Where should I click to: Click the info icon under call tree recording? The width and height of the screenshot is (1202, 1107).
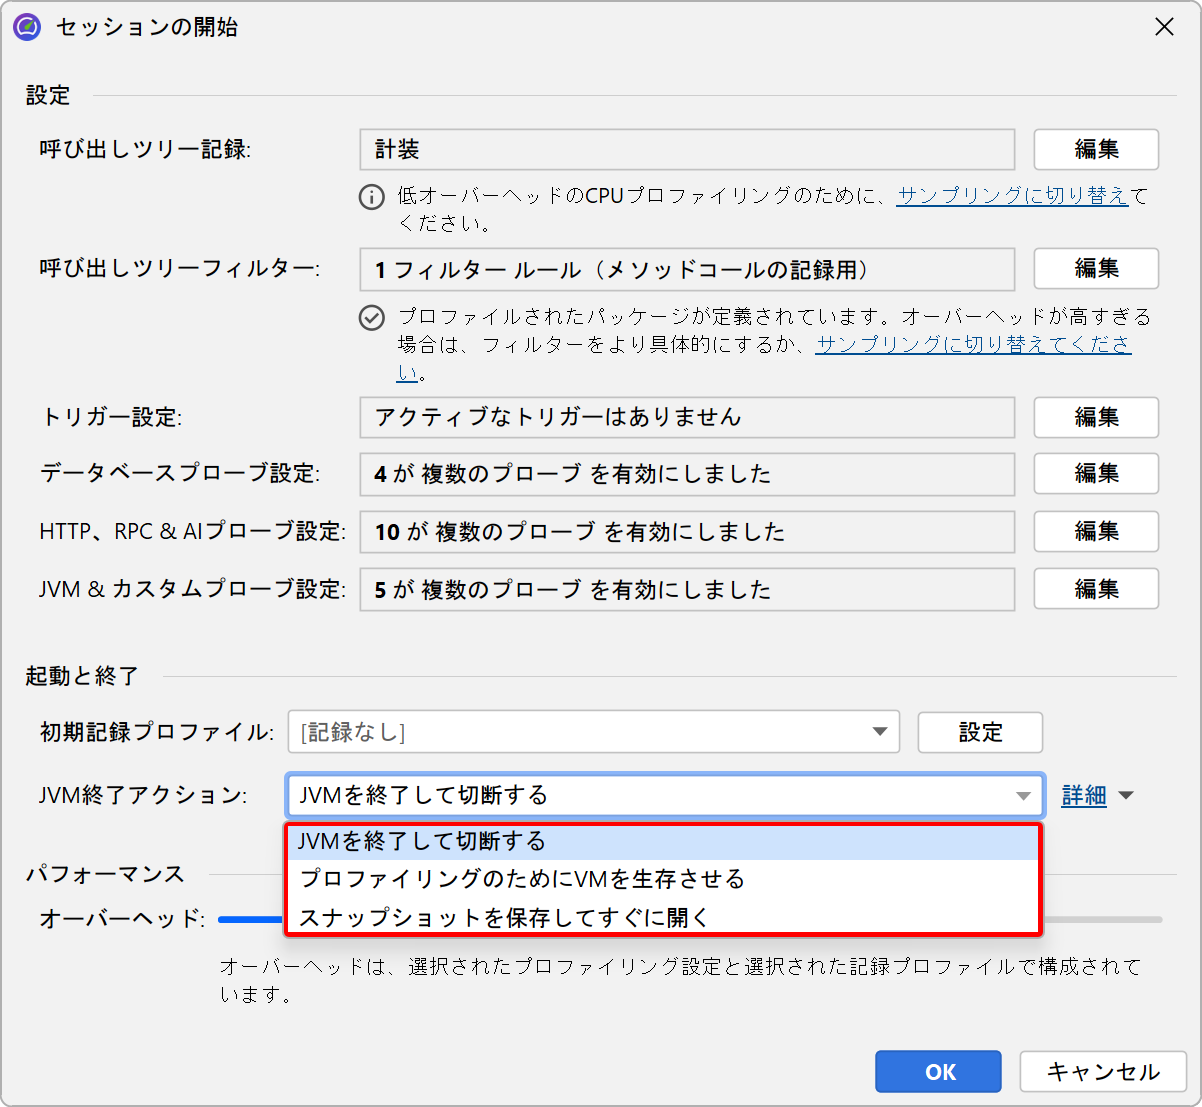point(371,197)
